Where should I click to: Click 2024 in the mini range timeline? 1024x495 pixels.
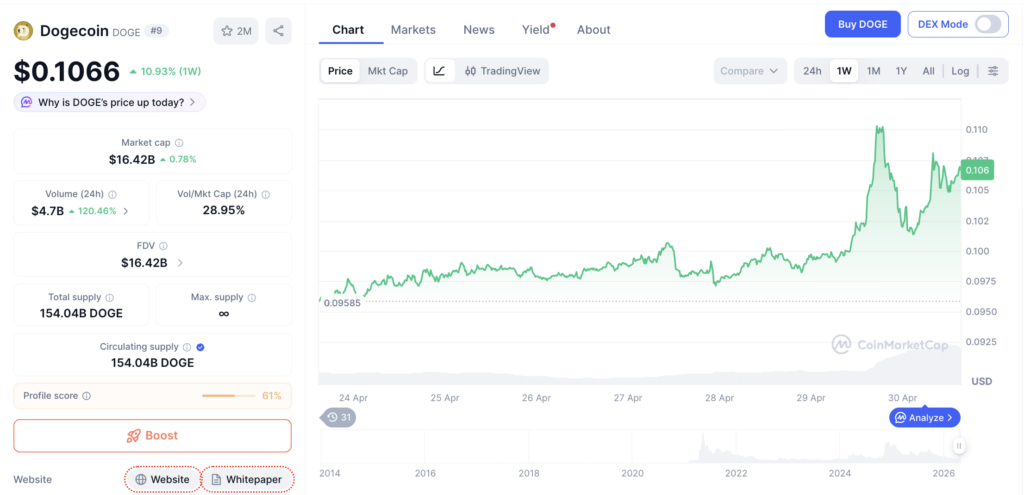tap(841, 473)
